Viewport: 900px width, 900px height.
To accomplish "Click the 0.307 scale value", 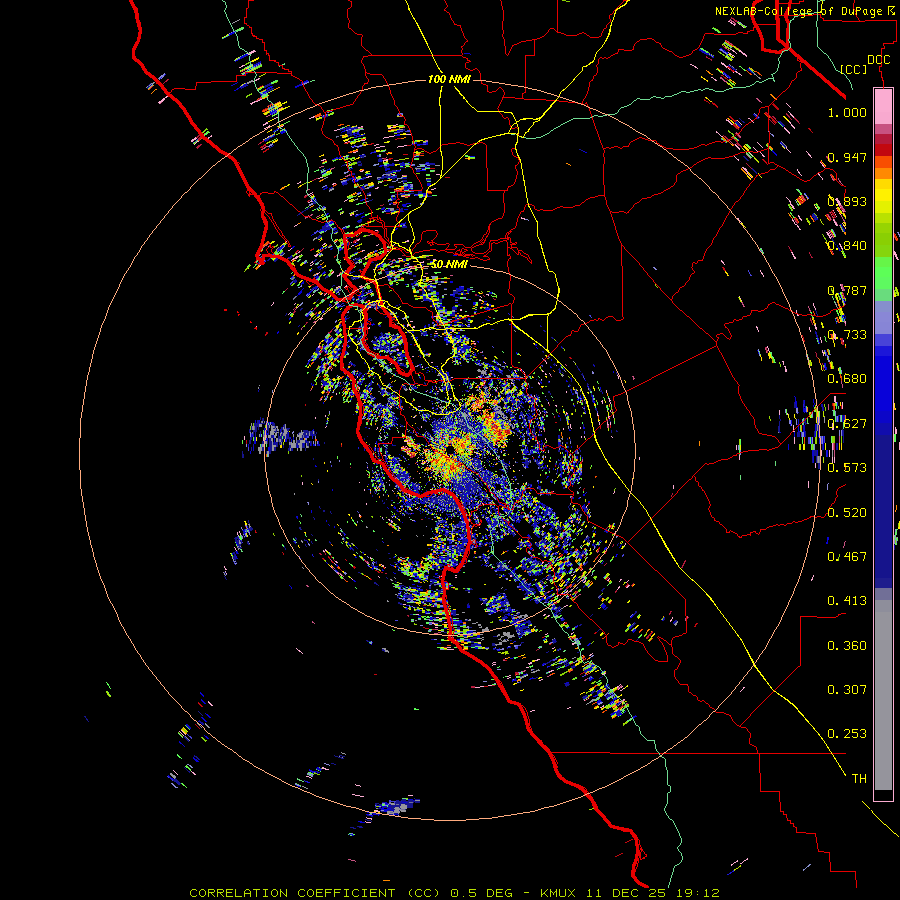I will coord(847,690).
